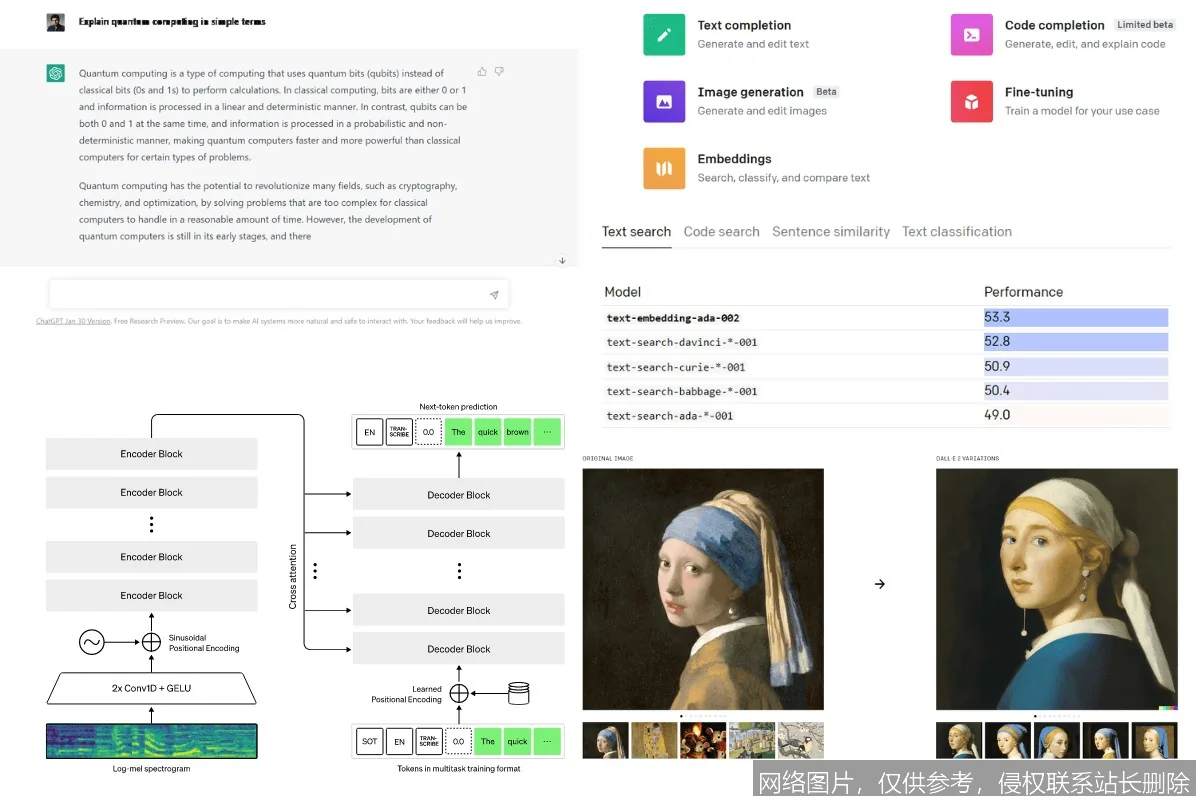Click the Limited beta badge
Image resolution: width=1200 pixels, height=800 pixels.
[1145, 25]
